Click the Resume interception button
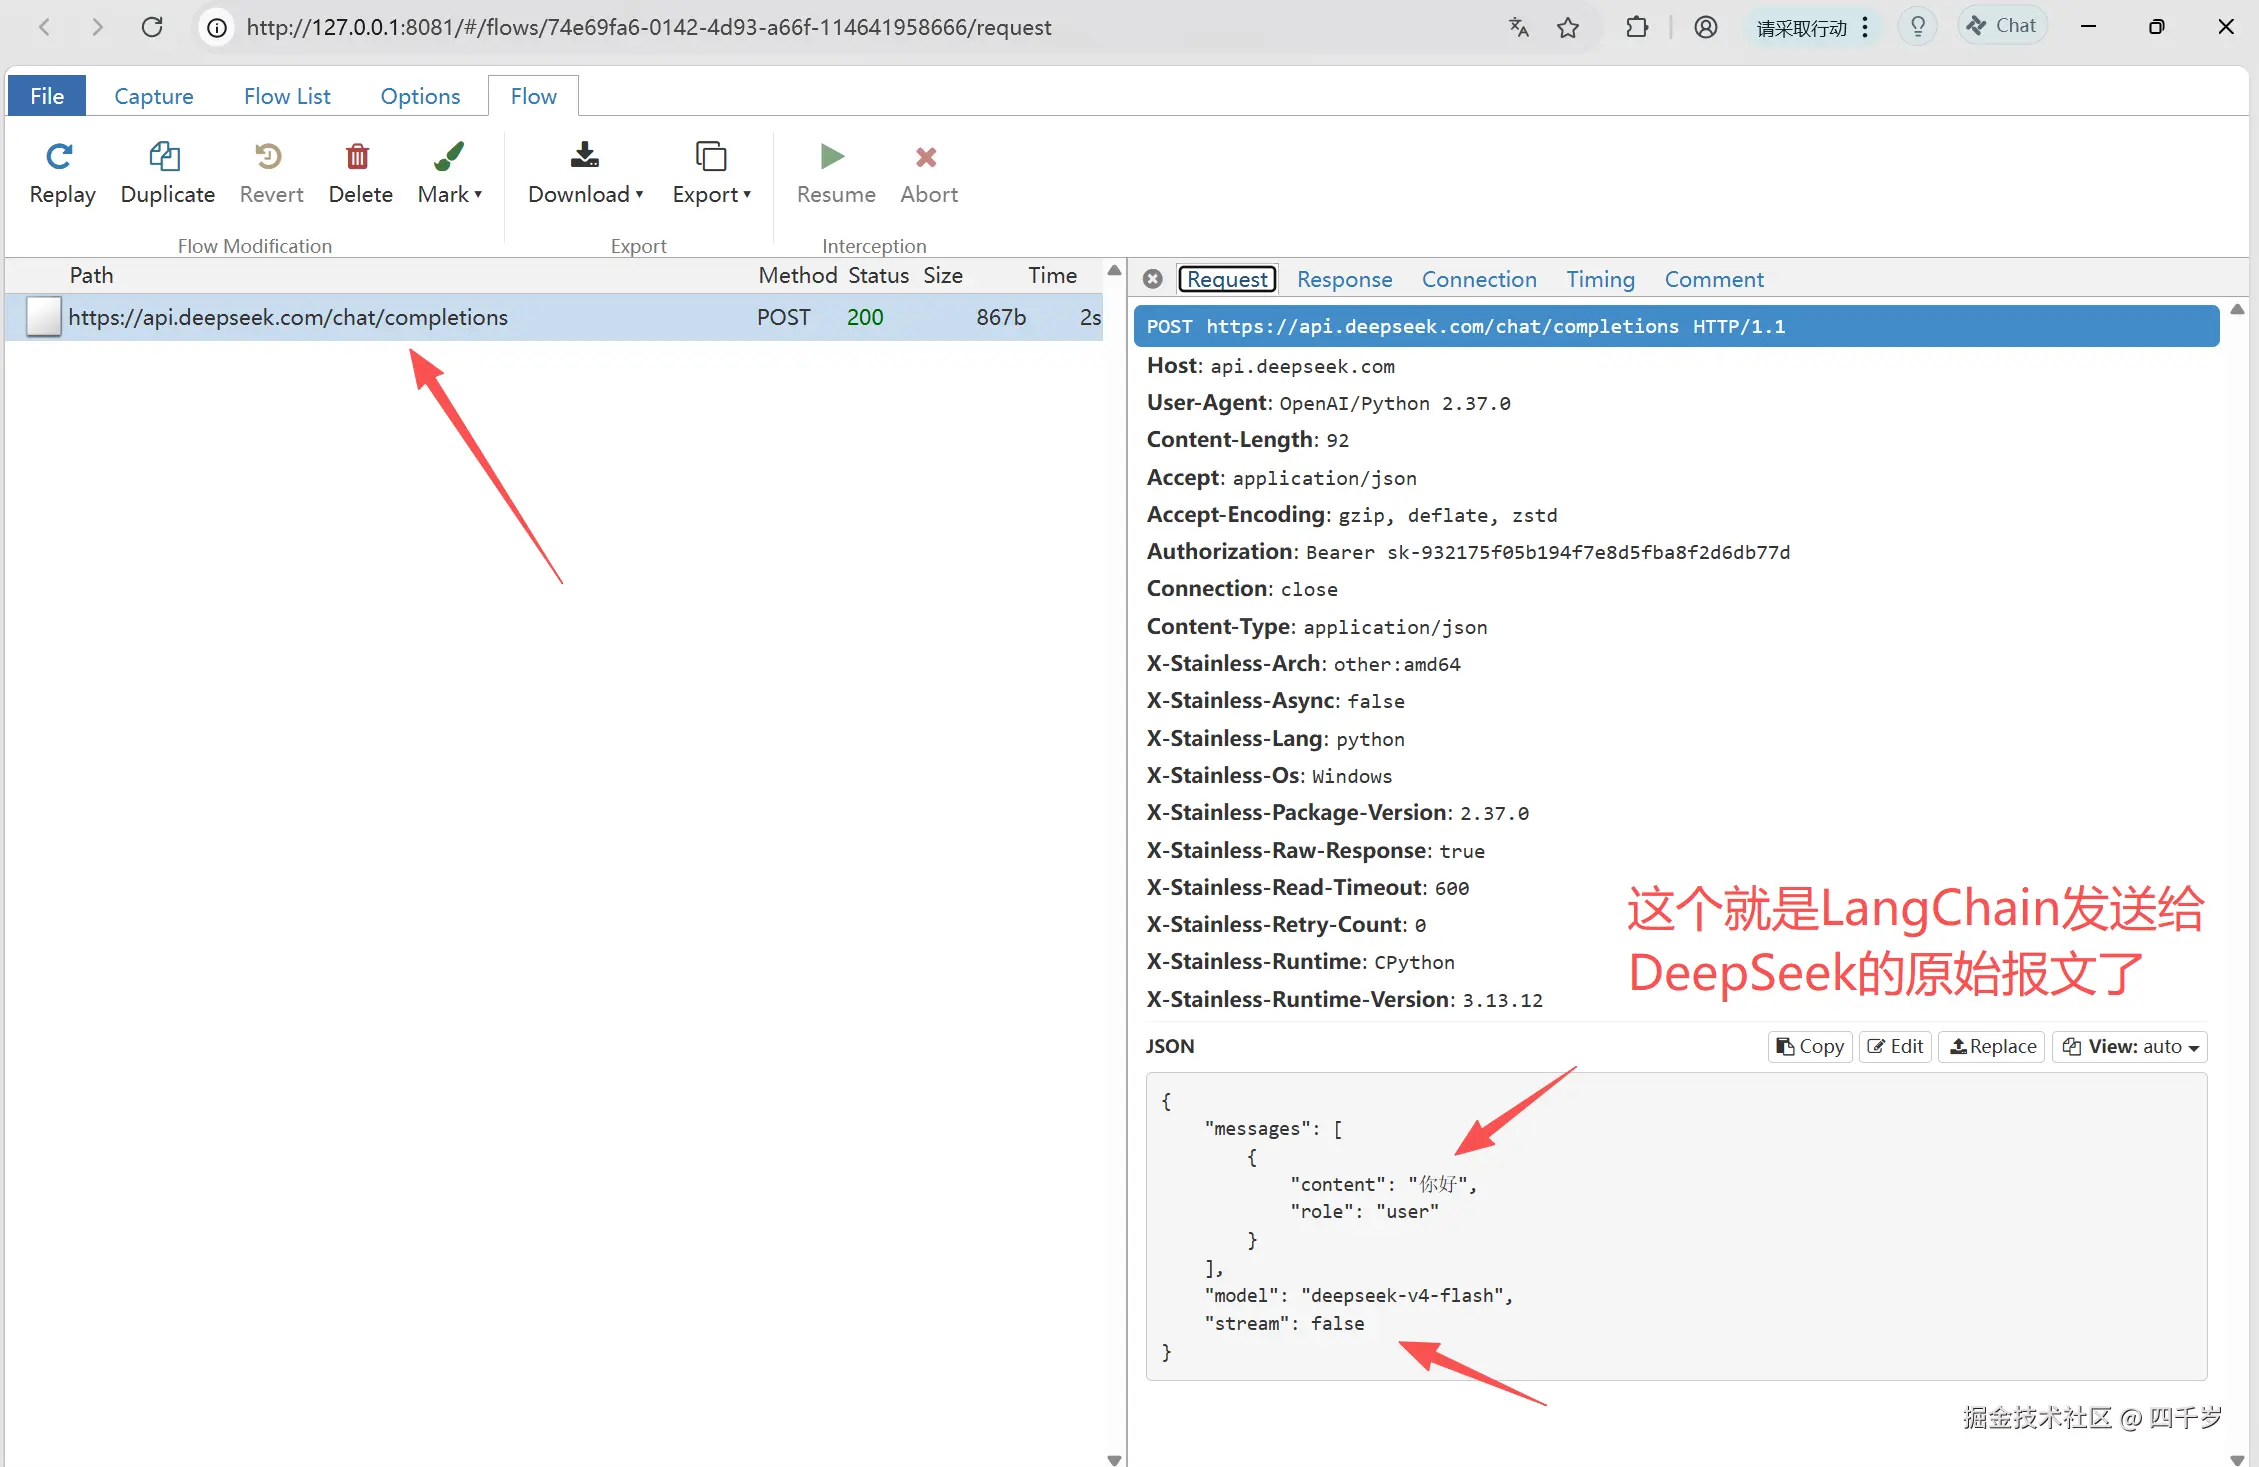This screenshot has width=2259, height=1467. point(836,173)
